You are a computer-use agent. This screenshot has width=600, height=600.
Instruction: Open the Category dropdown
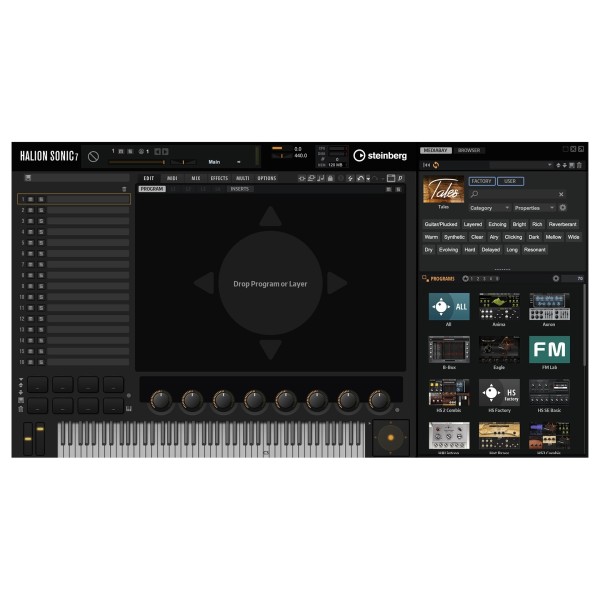489,208
